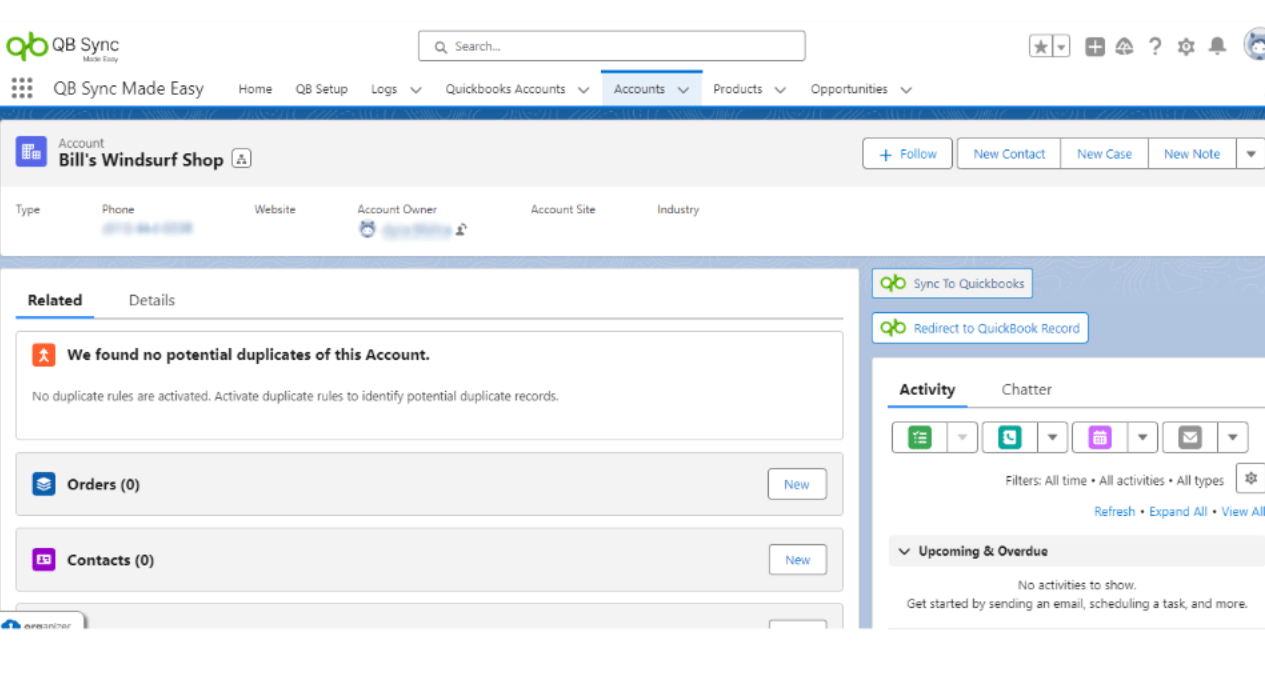Expand the Logs tab dropdown chevron
1265x673 pixels.
(416, 90)
